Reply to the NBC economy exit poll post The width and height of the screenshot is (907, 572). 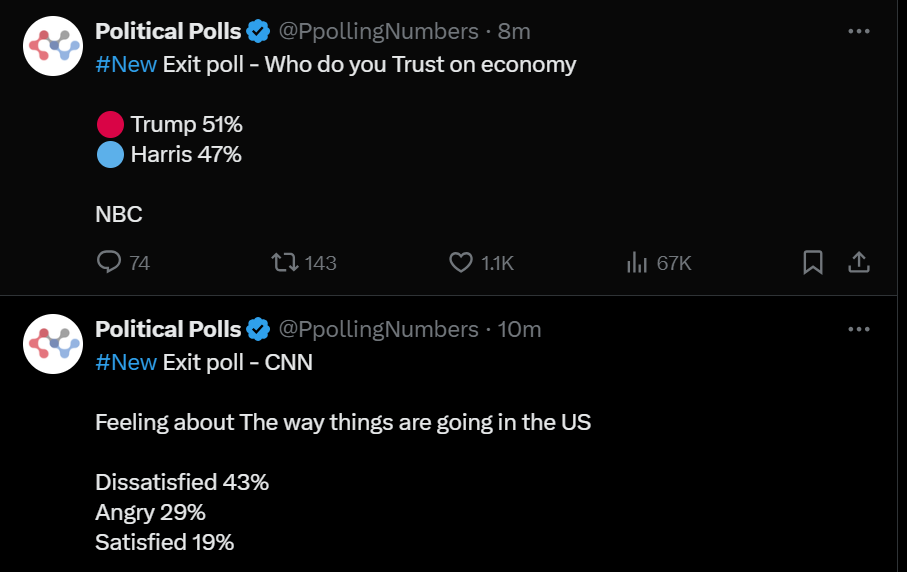tap(109, 262)
